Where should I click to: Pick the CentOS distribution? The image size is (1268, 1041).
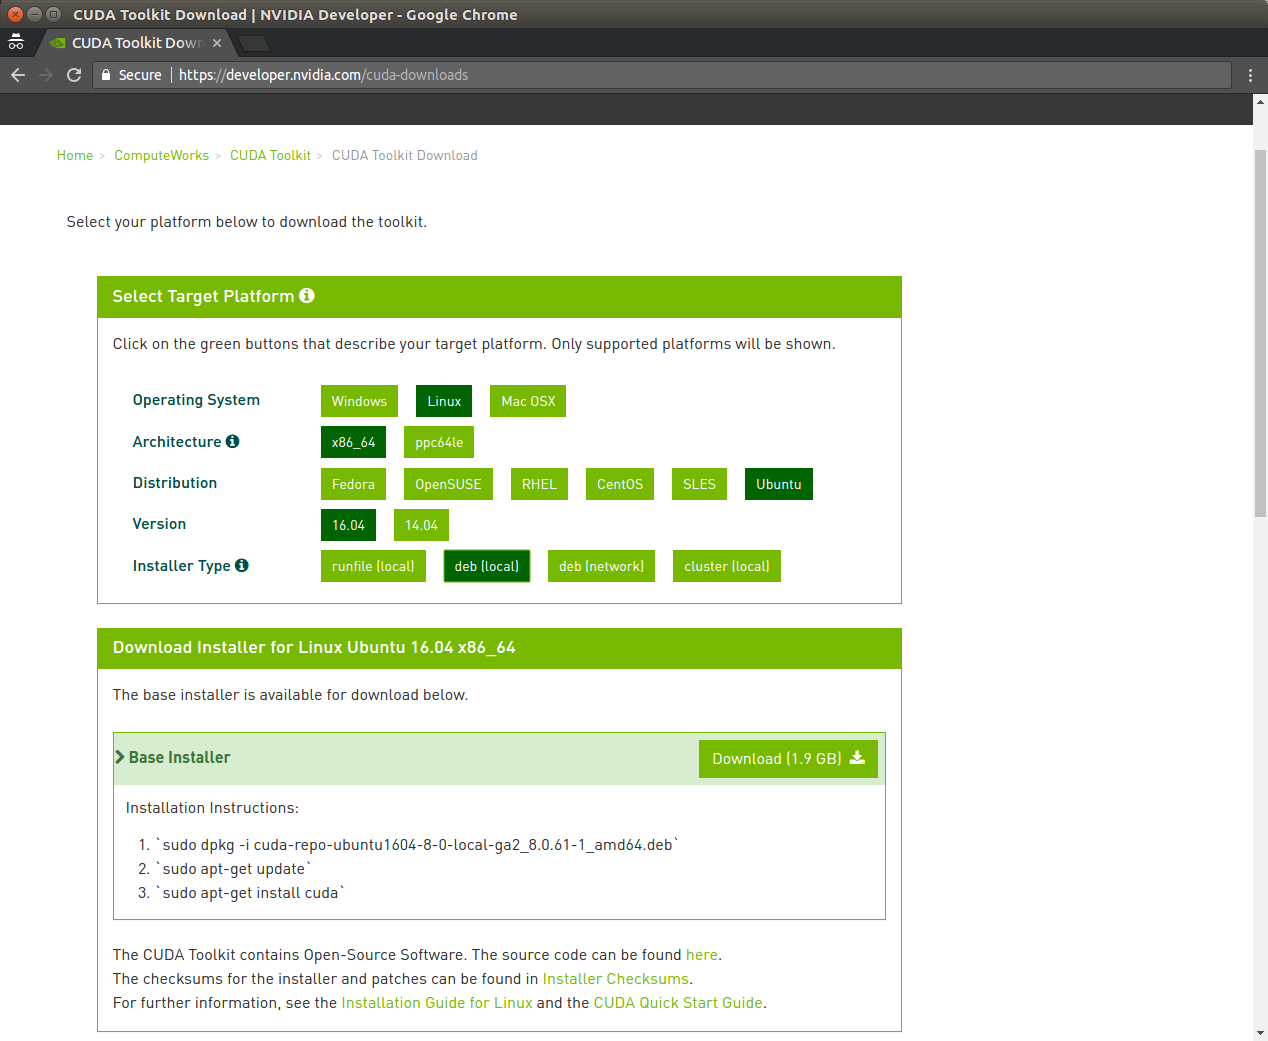(x=620, y=484)
